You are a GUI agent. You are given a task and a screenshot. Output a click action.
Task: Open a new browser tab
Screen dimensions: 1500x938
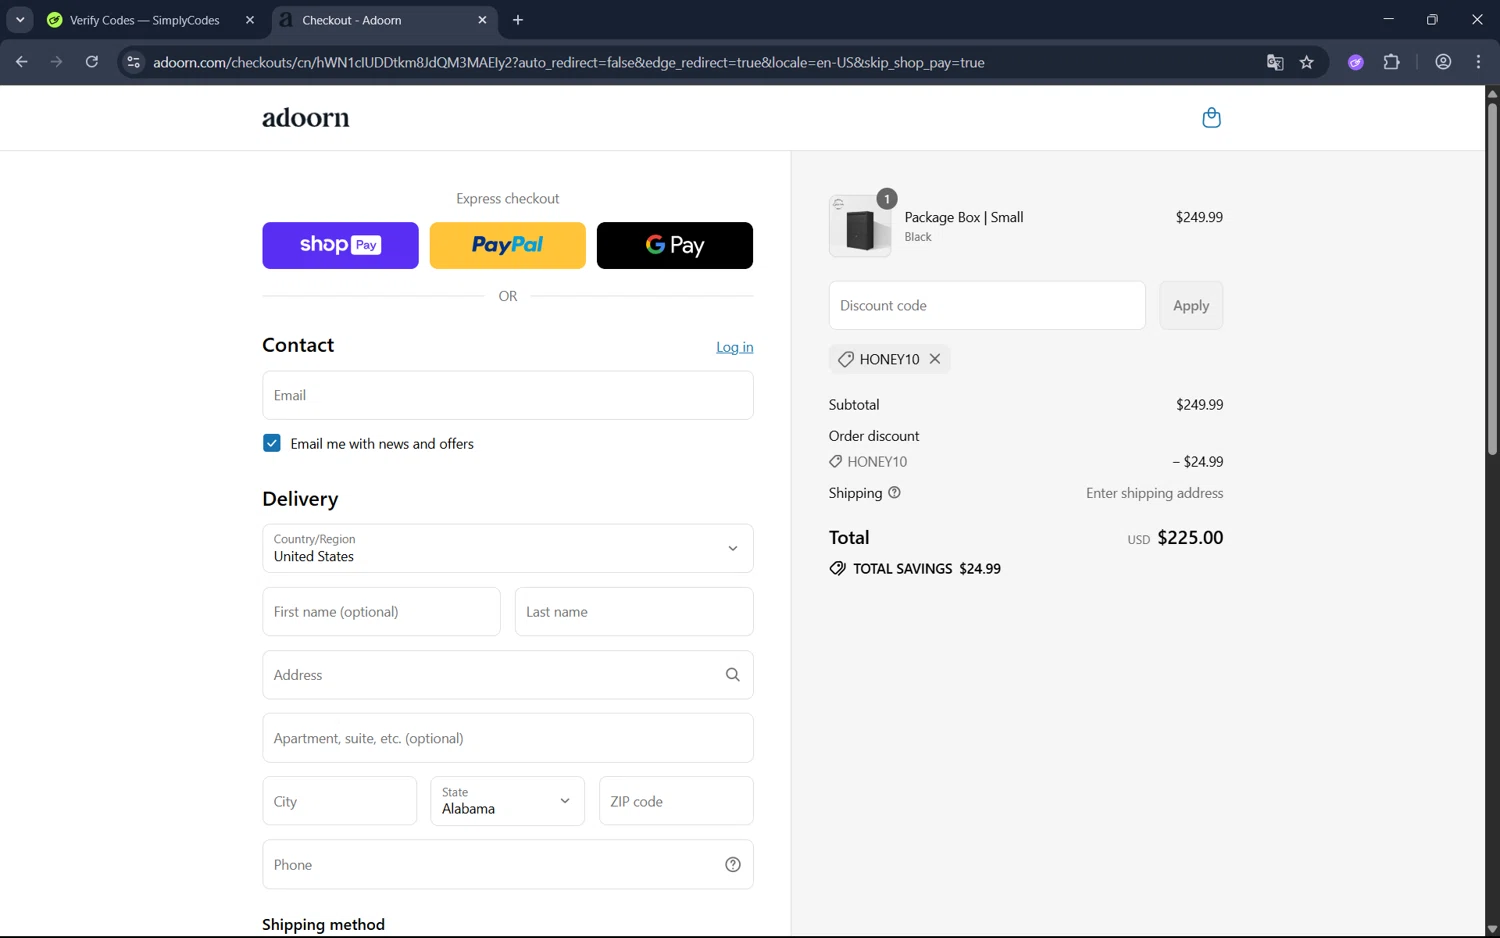(x=518, y=20)
